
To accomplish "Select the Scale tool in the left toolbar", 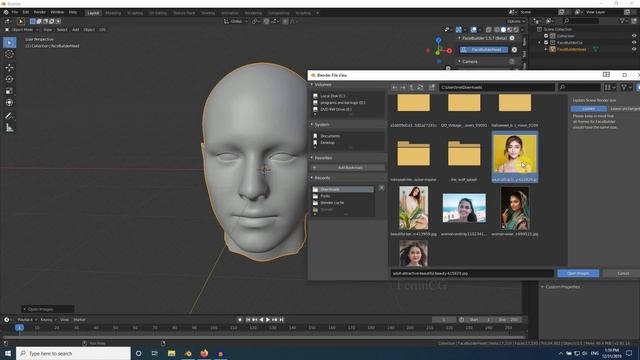I will coord(9,91).
